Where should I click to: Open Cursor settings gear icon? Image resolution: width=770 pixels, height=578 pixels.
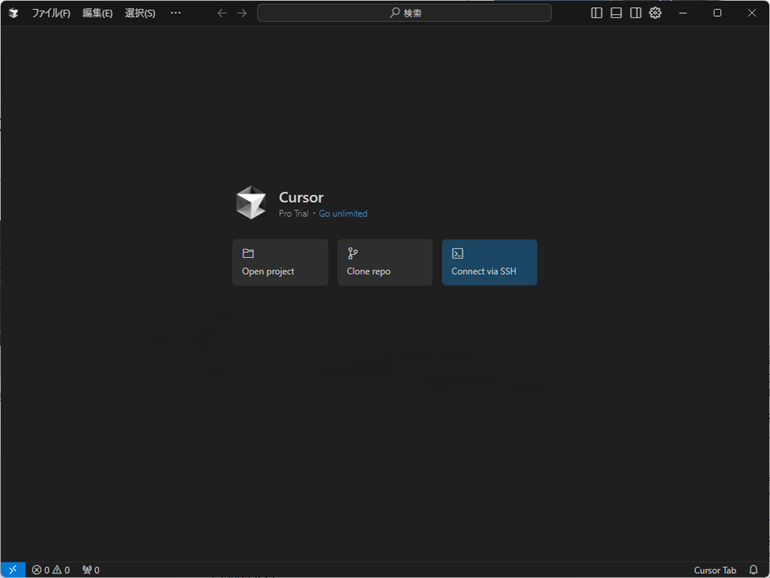[655, 13]
